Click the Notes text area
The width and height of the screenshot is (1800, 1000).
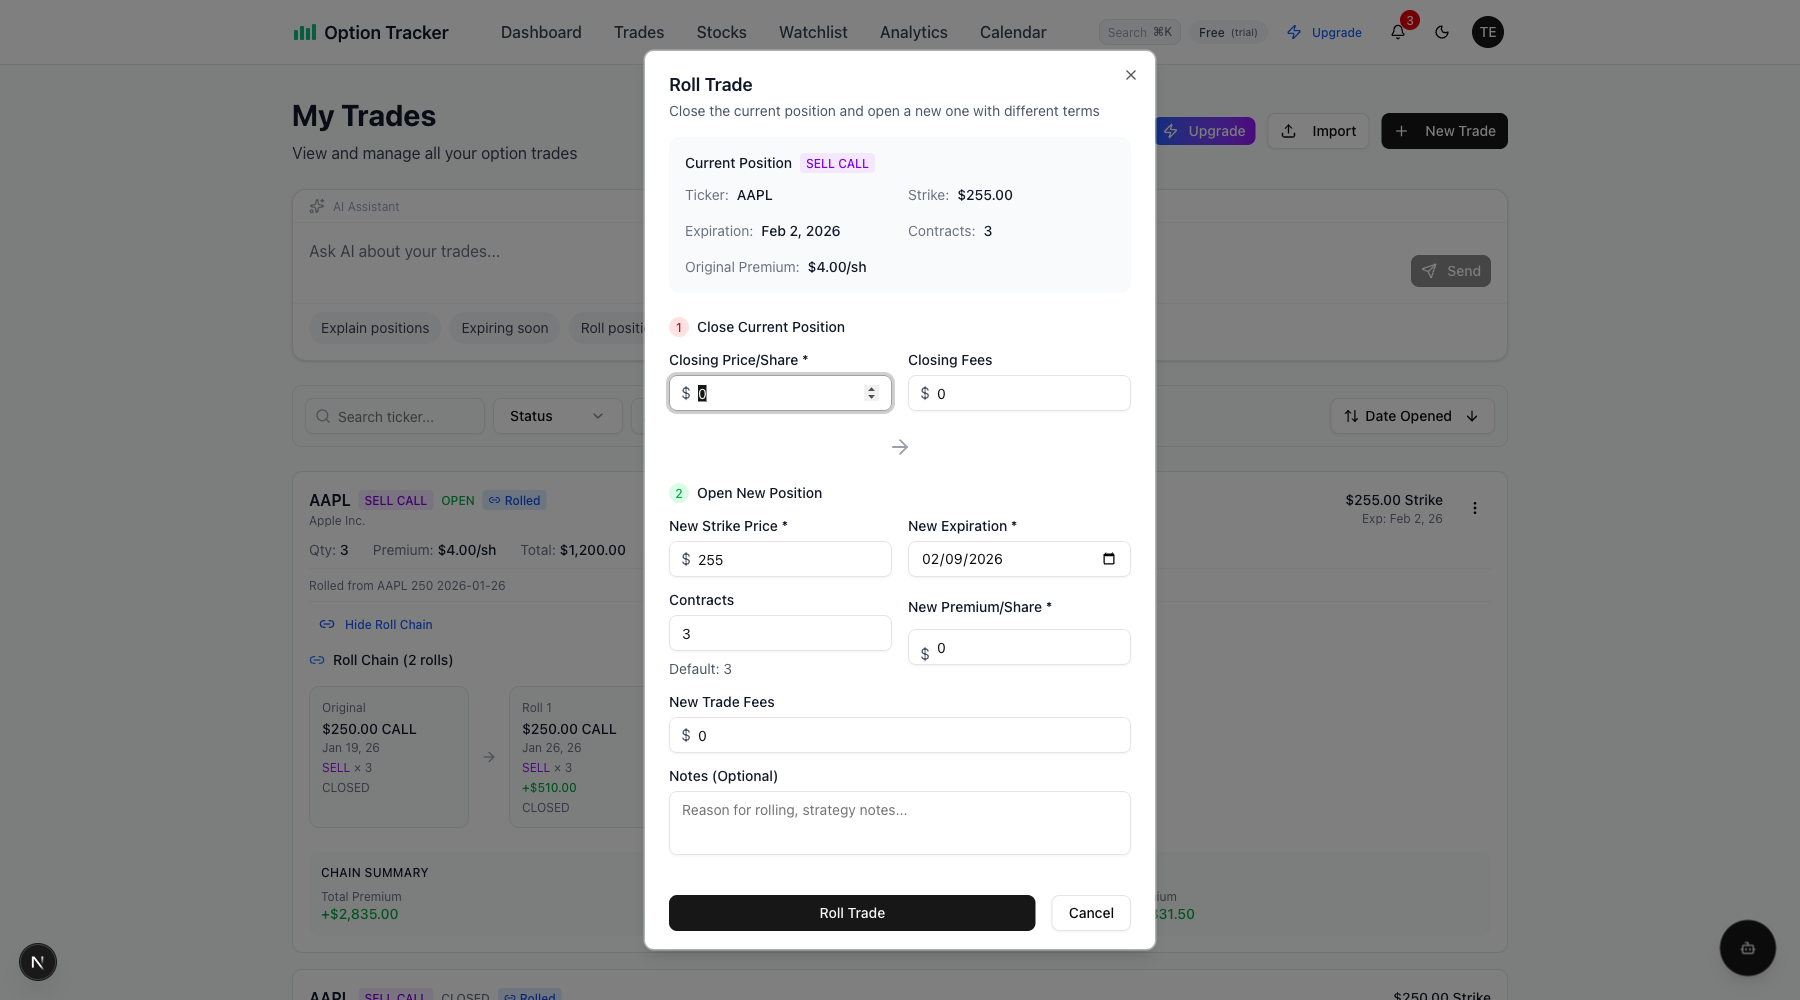[x=899, y=823]
